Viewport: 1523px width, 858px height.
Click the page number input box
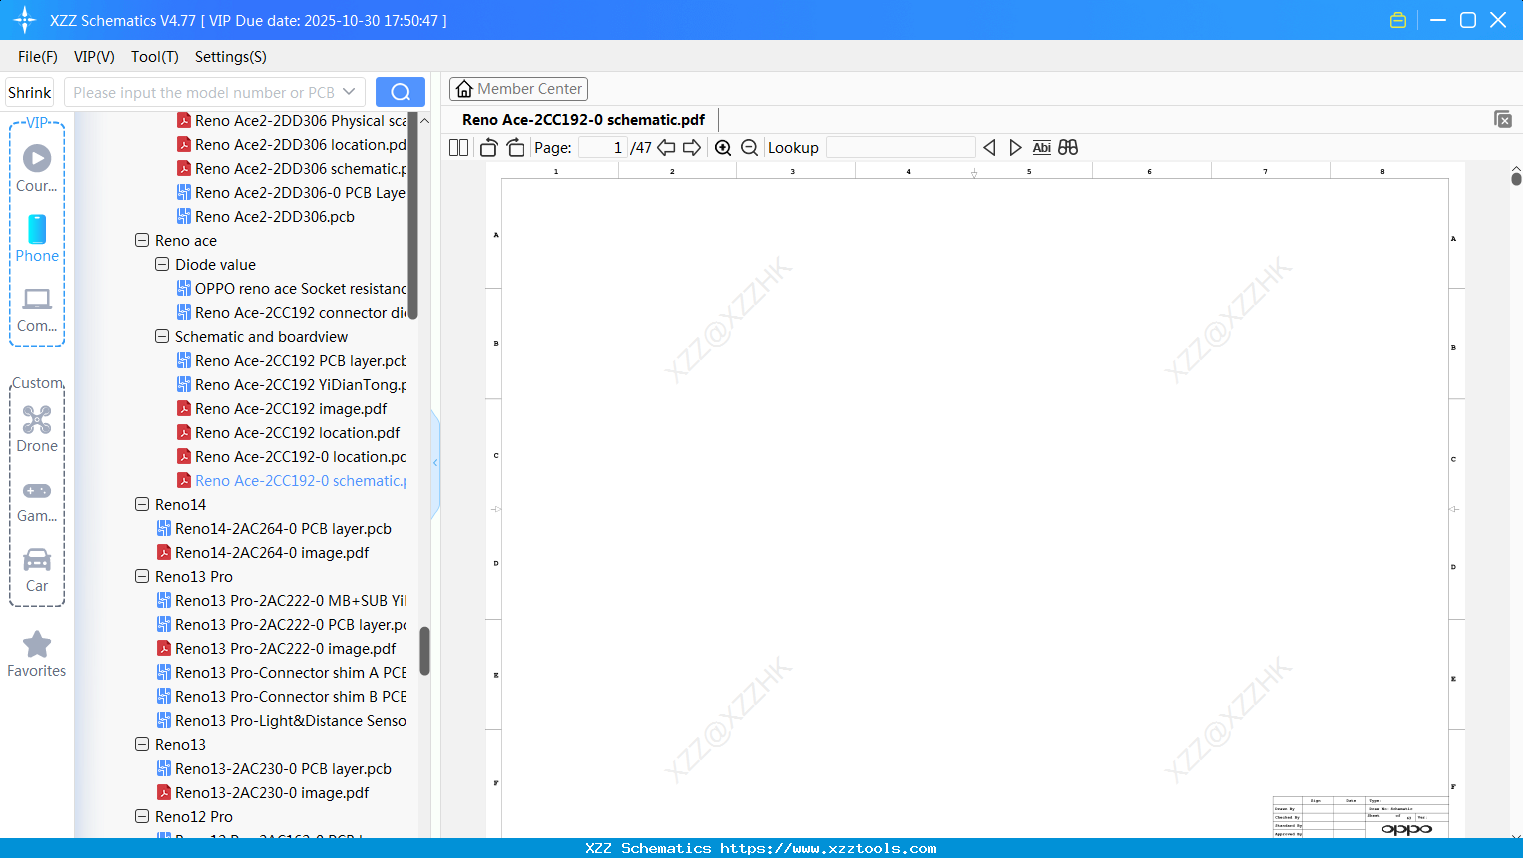coord(602,148)
